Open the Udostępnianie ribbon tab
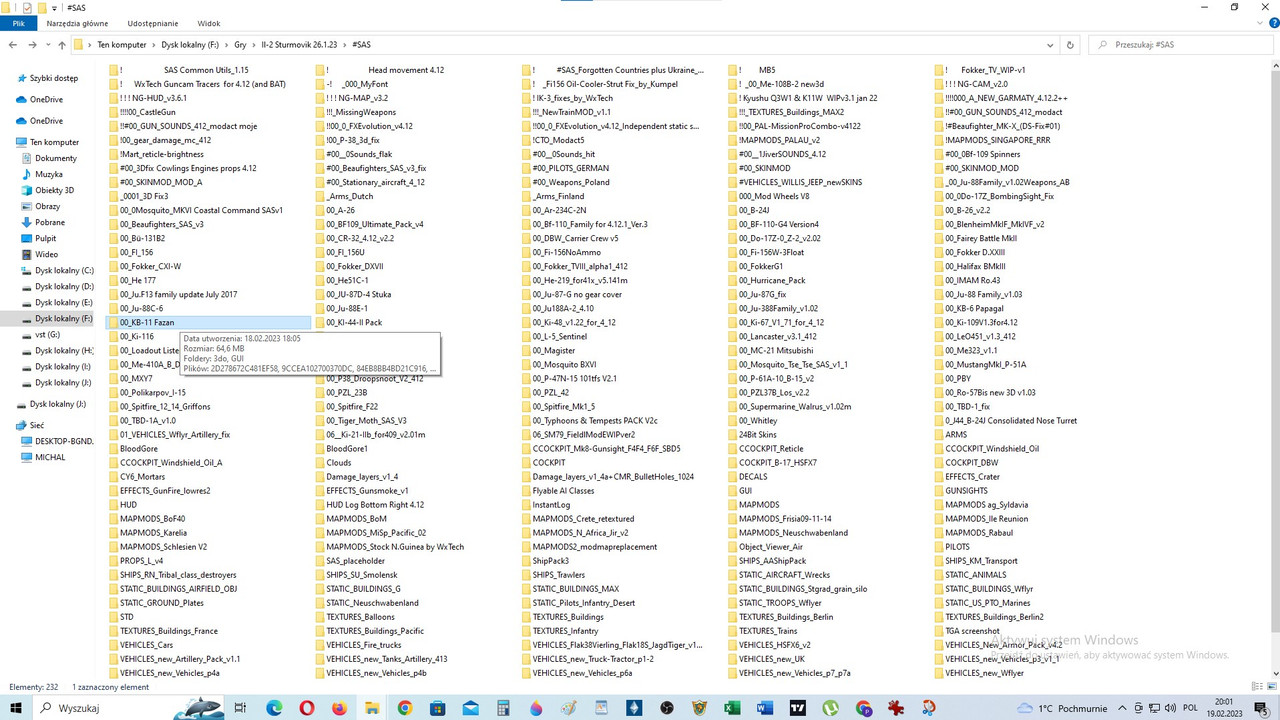The image size is (1280, 720). click(x=153, y=22)
